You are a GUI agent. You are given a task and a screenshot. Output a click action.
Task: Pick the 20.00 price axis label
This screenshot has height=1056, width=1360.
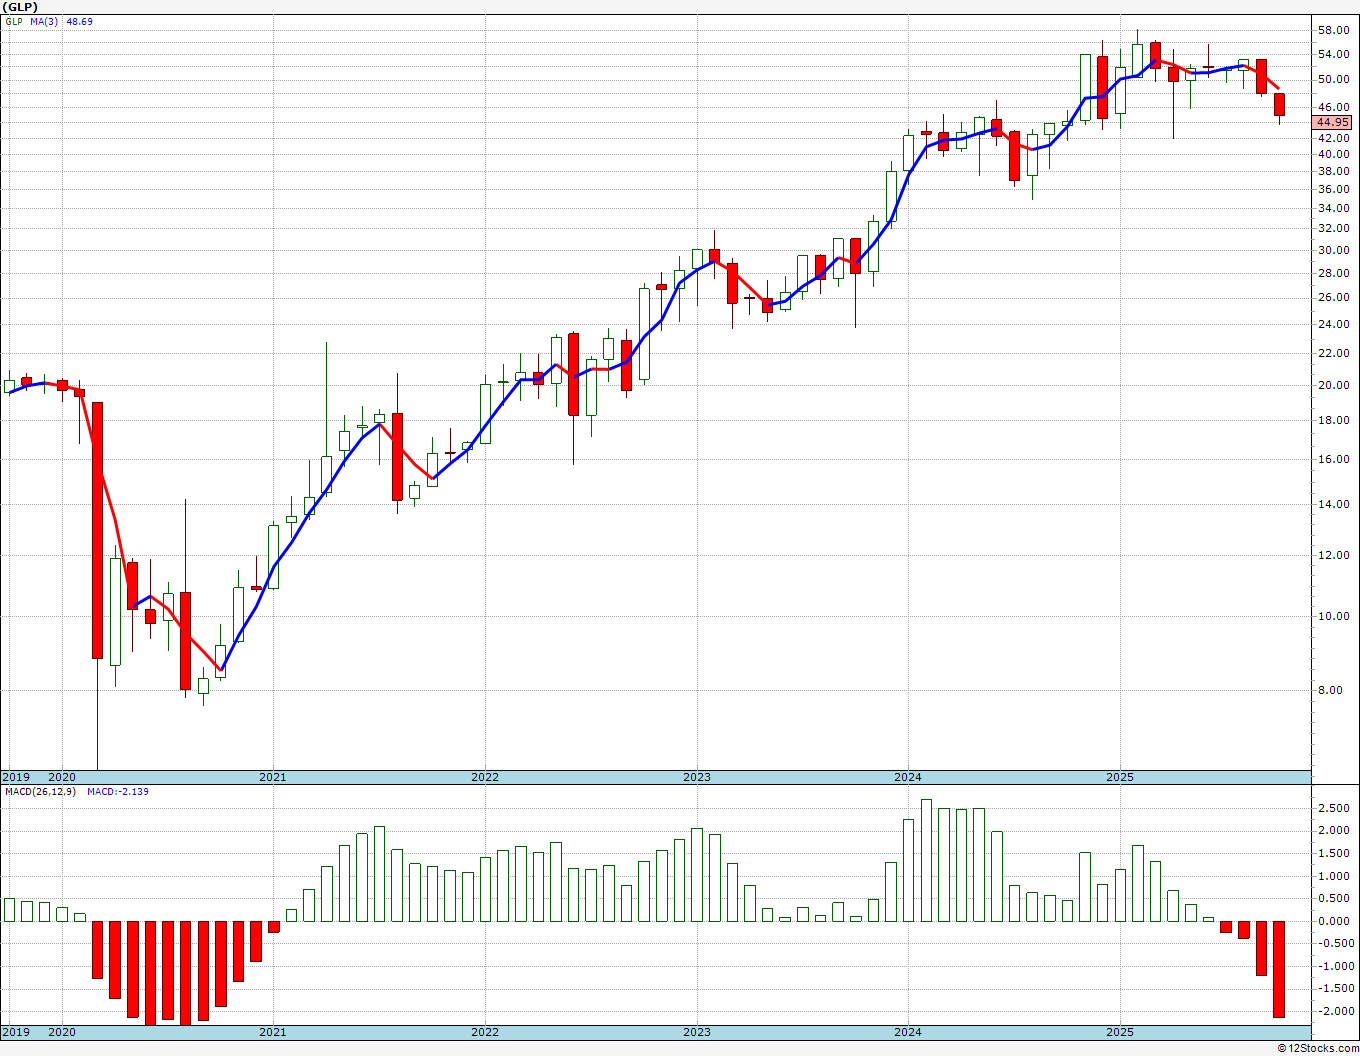1334,385
